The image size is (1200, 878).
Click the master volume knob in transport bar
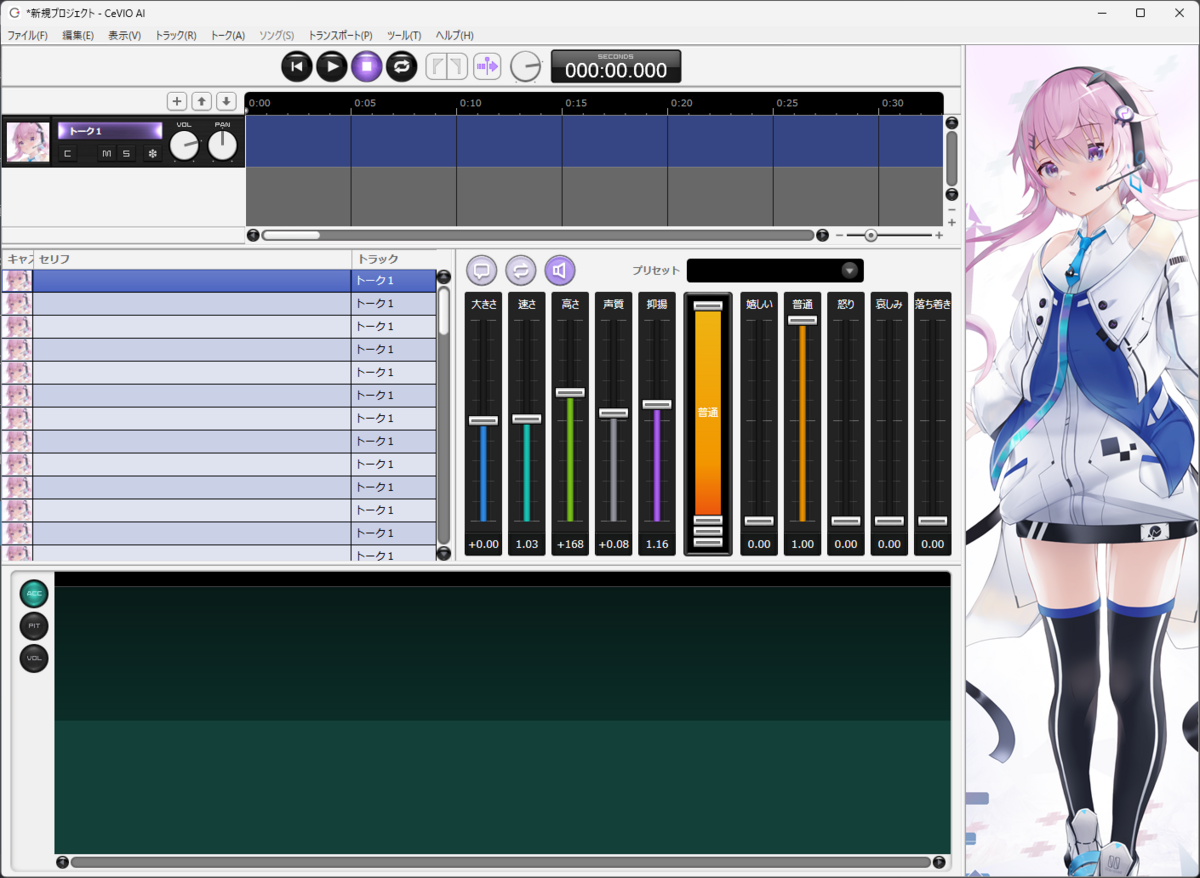[525, 67]
